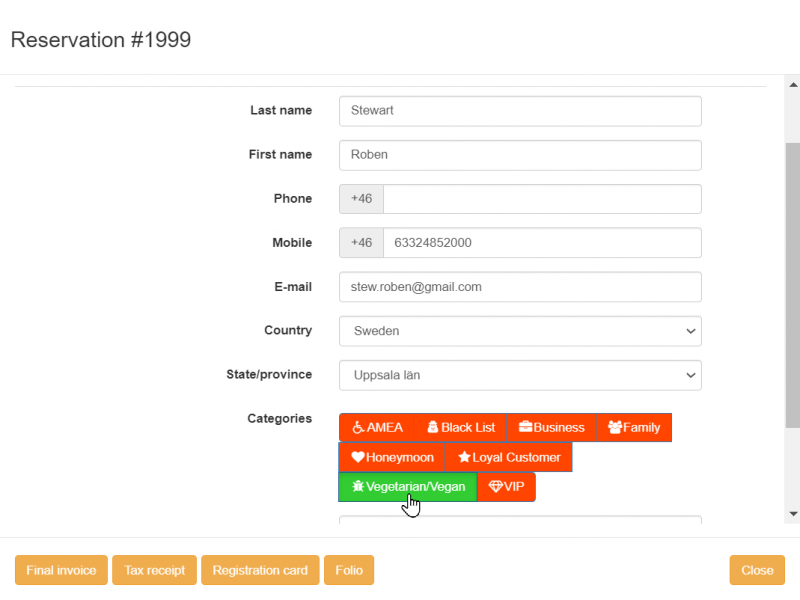Open the Registration card
Viewport: 800px width, 600px height.
tap(260, 570)
